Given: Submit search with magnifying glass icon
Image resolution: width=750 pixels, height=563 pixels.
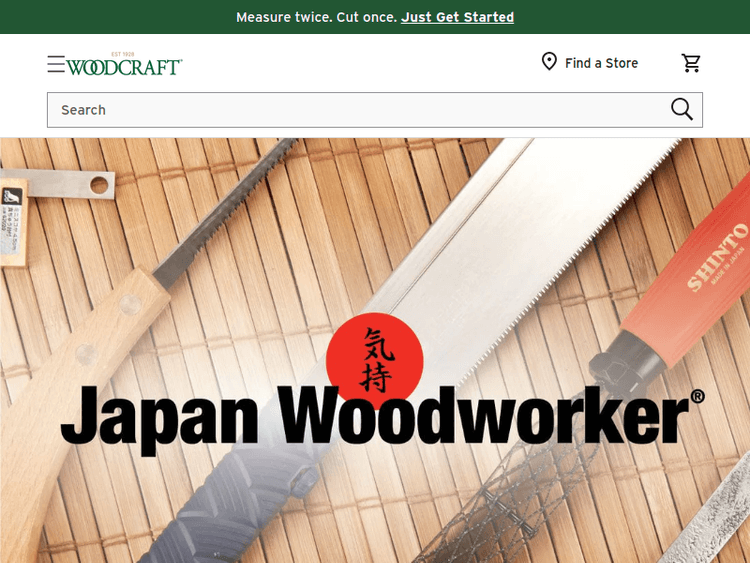Looking at the screenshot, I should (x=682, y=110).
